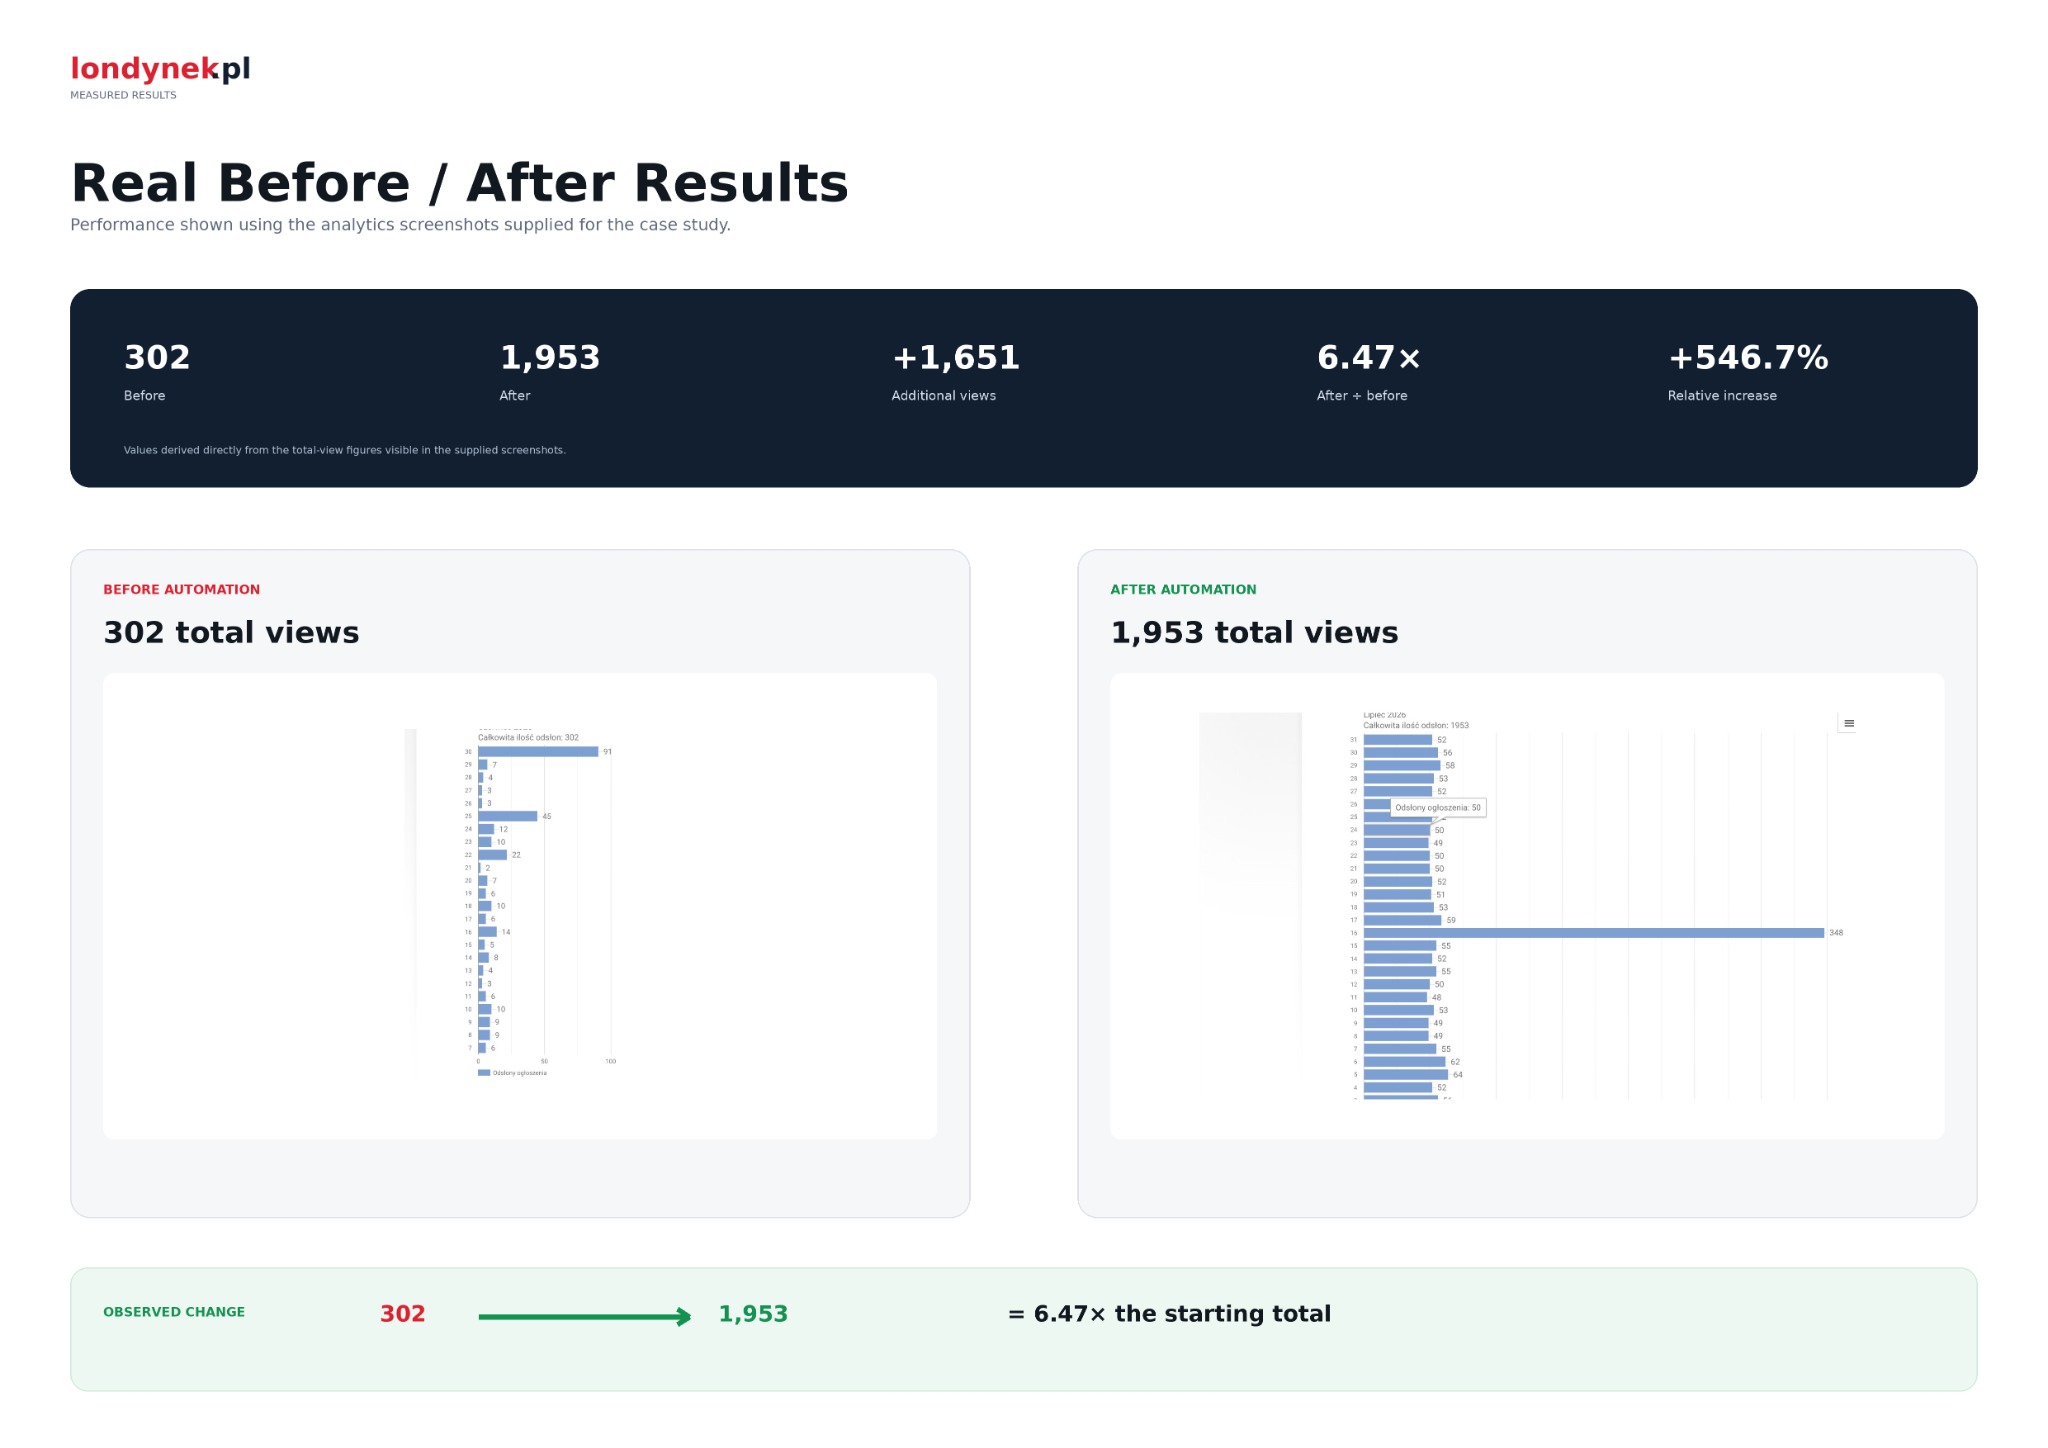This screenshot has height=1448, width=2048.
Task: Click the bar valued 48 in after chart
Action: 1396,997
